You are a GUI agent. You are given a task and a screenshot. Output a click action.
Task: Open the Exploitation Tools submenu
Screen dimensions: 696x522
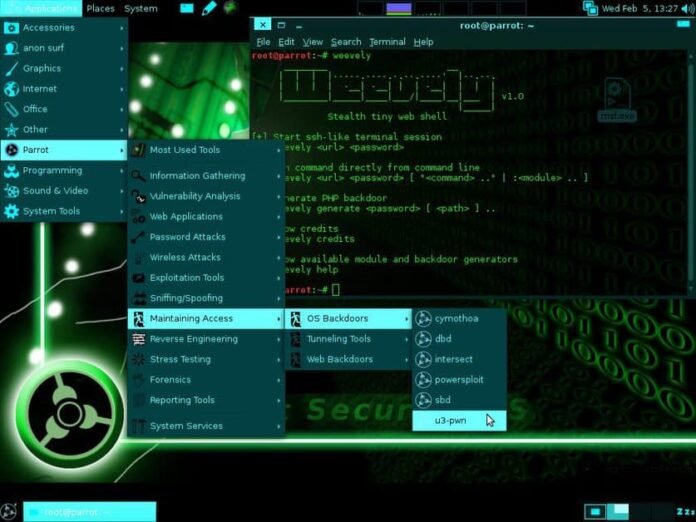[206, 278]
